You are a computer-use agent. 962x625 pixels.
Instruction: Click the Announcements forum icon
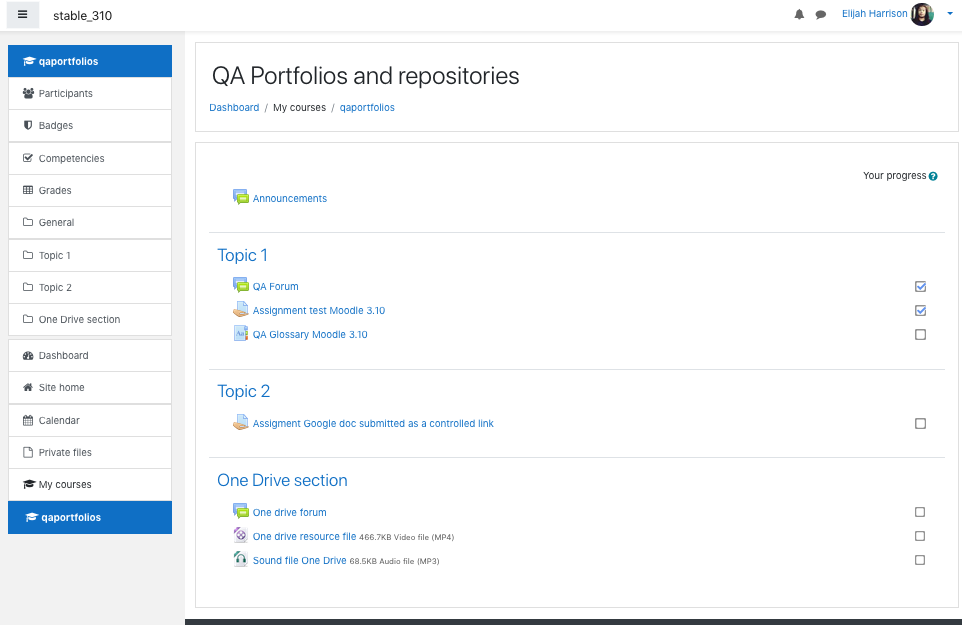[241, 197]
